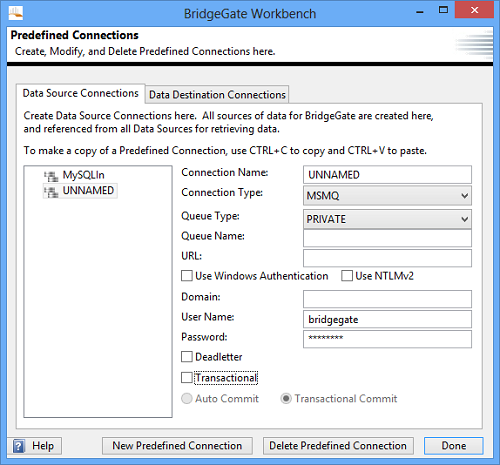Click New Predefined Connection button
The image size is (500, 465).
pyautogui.click(x=177, y=446)
